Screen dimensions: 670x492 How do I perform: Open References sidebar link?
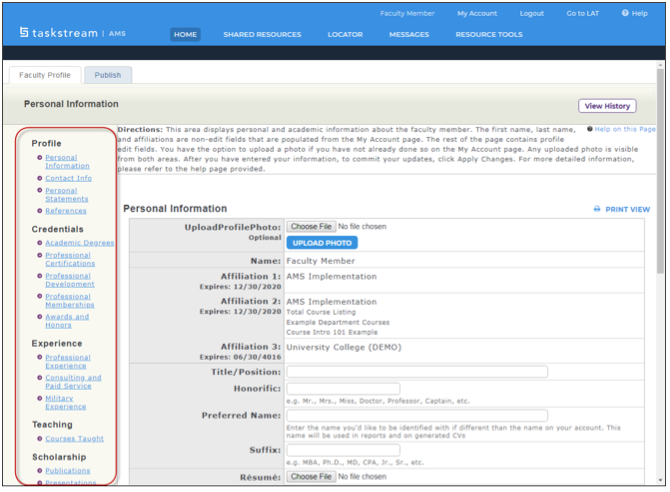point(66,211)
